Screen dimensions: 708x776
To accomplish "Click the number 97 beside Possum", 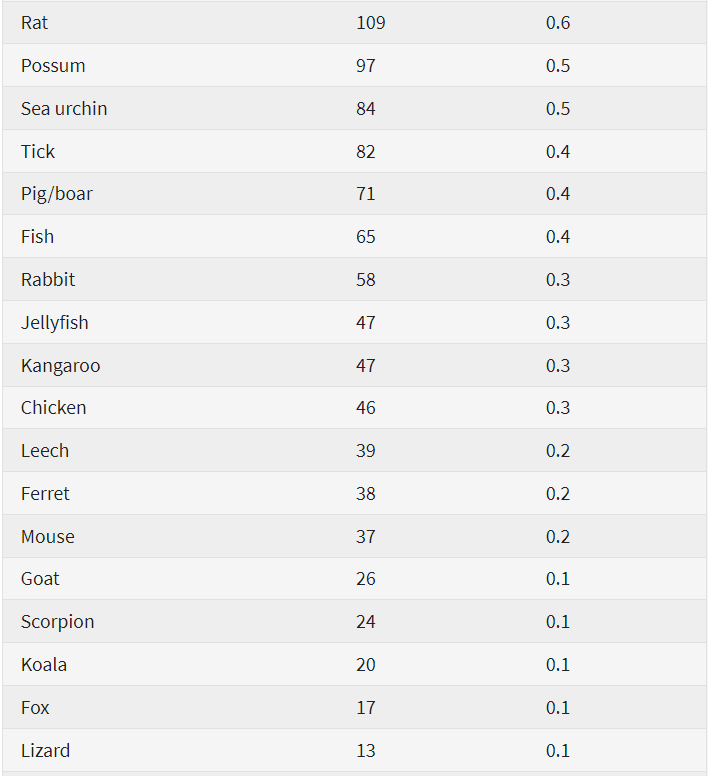I will coord(365,66).
